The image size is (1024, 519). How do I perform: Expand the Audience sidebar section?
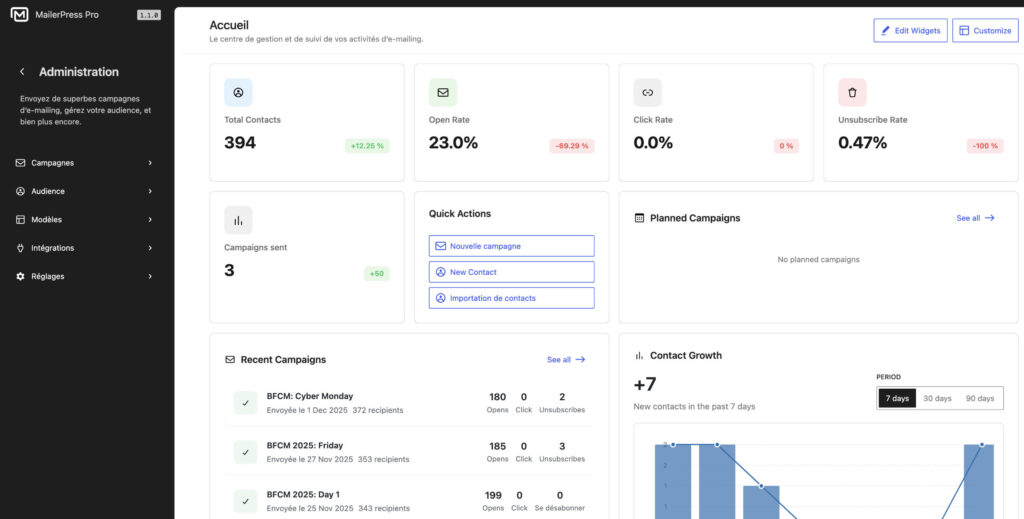85,191
